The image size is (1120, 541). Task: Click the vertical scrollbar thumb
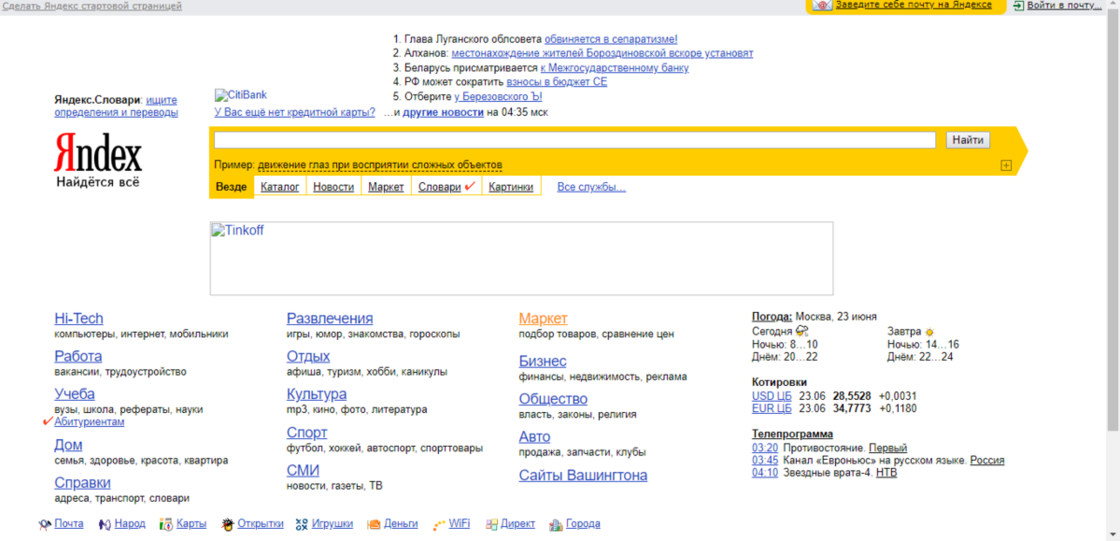pos(1113,222)
